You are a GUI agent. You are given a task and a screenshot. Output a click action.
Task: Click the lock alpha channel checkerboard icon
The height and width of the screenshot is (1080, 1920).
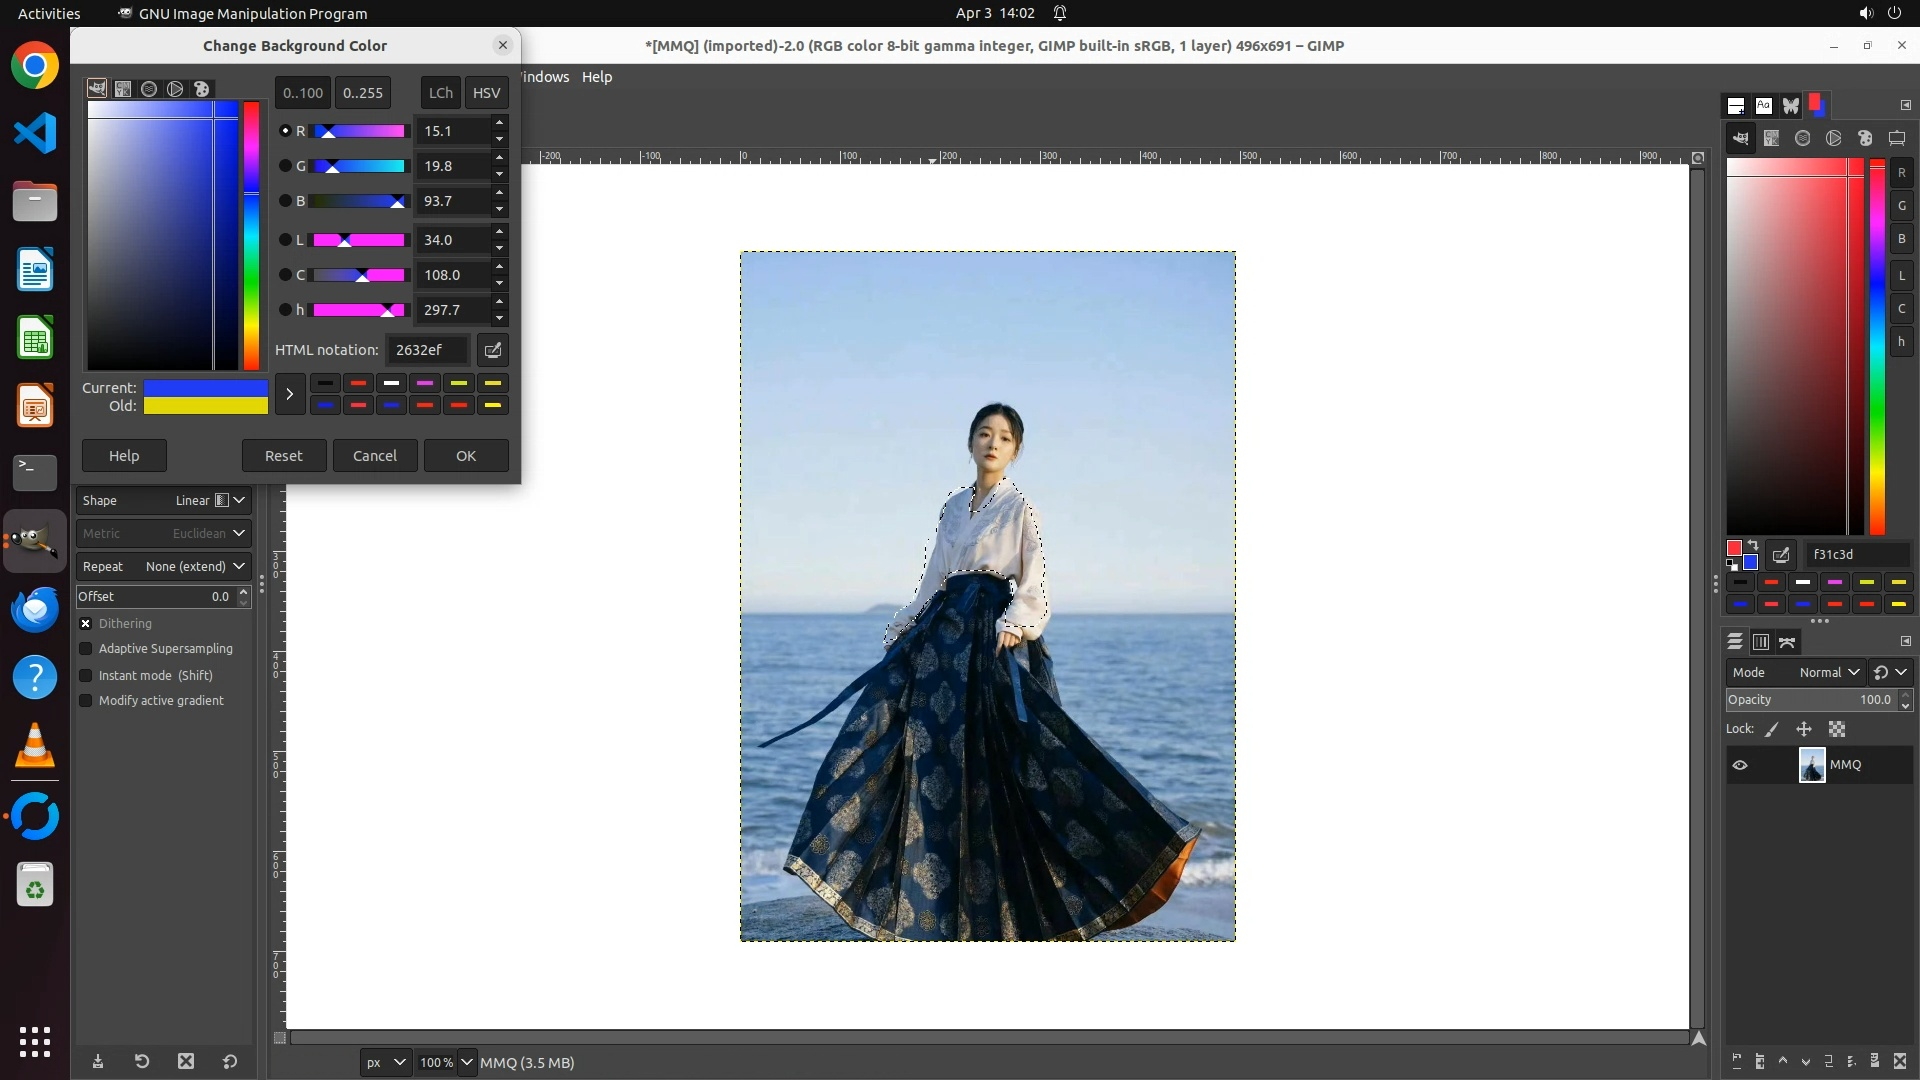tap(1837, 729)
